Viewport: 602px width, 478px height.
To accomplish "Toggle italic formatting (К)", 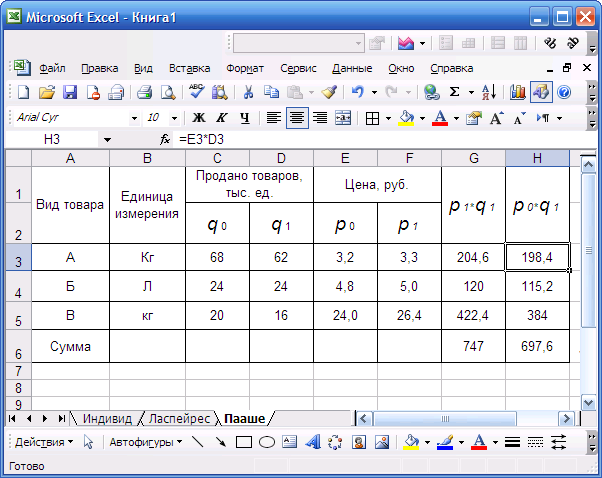I will click(x=220, y=118).
